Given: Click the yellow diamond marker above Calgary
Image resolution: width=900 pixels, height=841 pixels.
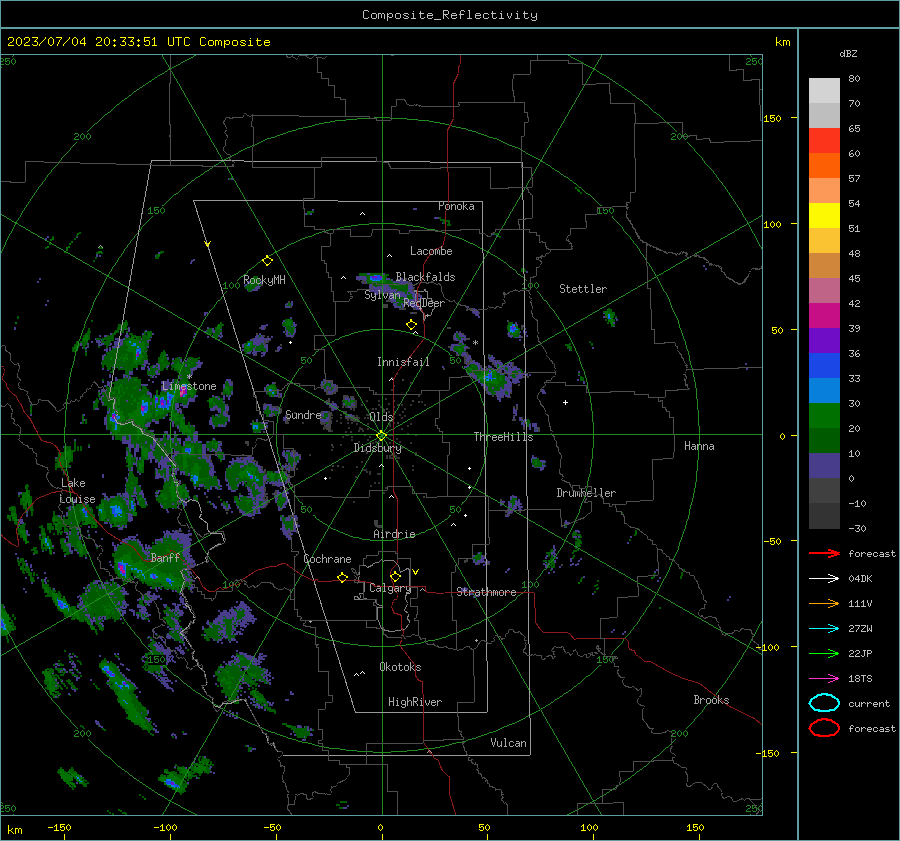Looking at the screenshot, I should [395, 576].
